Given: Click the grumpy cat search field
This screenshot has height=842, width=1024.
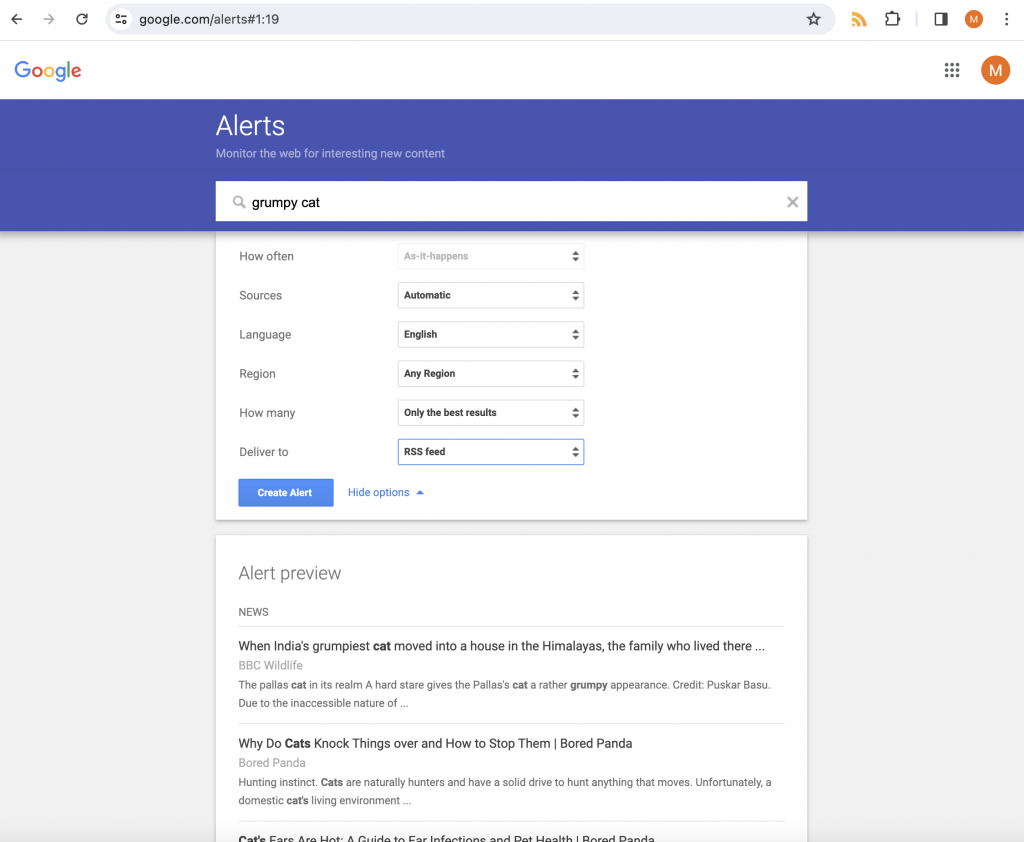Looking at the screenshot, I should (x=511, y=202).
